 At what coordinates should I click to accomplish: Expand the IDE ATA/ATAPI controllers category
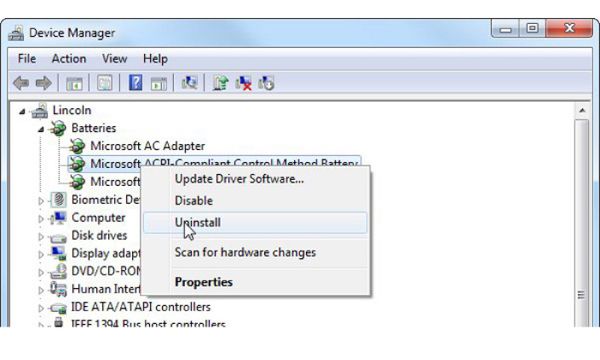coord(41,308)
